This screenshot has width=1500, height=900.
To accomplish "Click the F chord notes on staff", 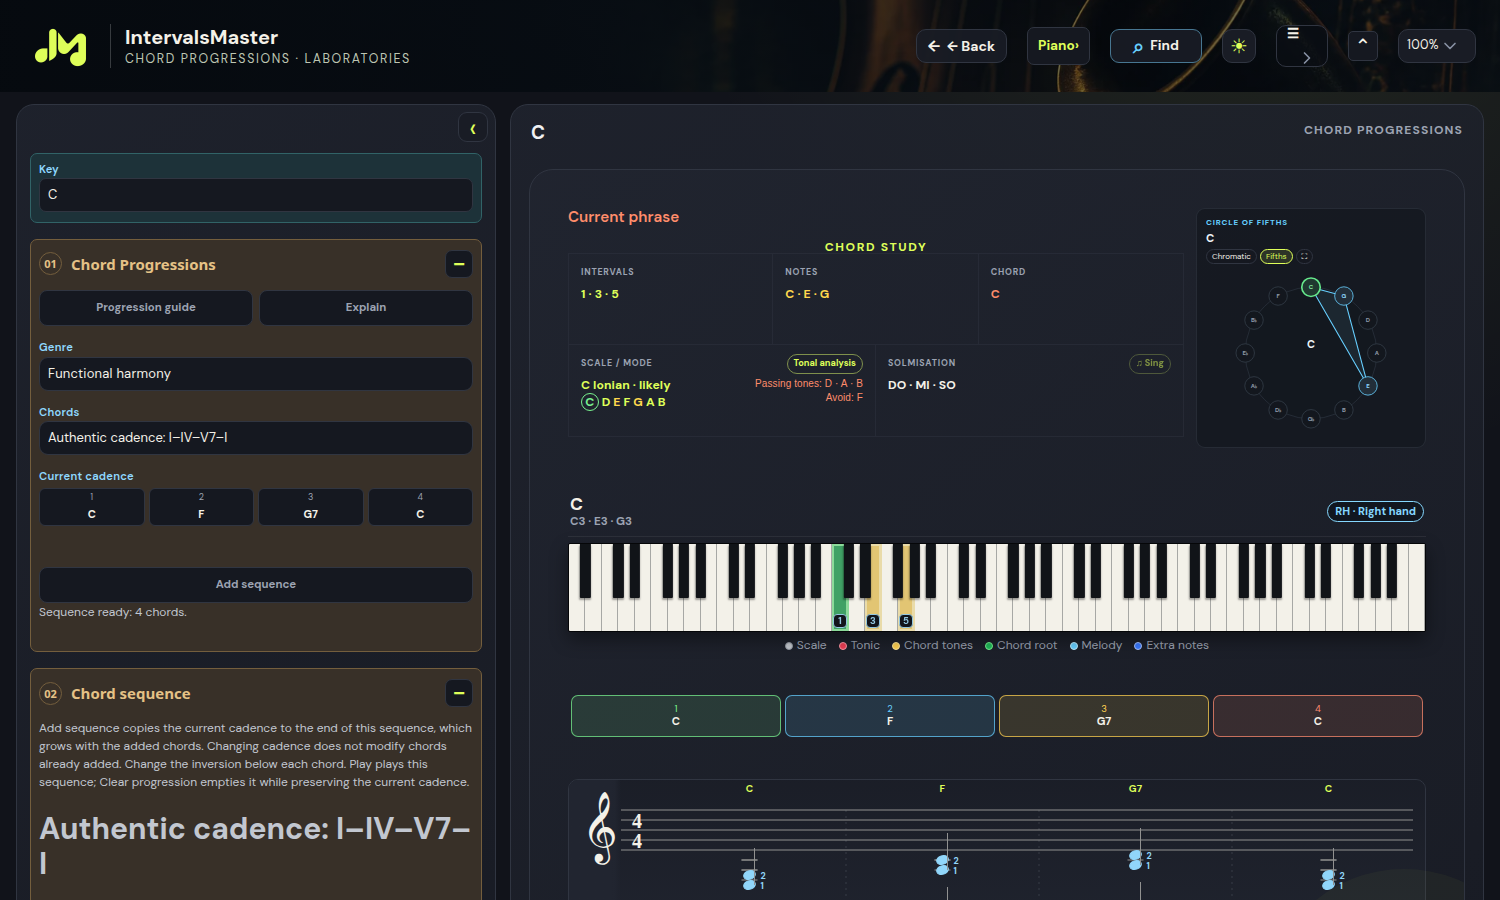I will coord(942,865).
